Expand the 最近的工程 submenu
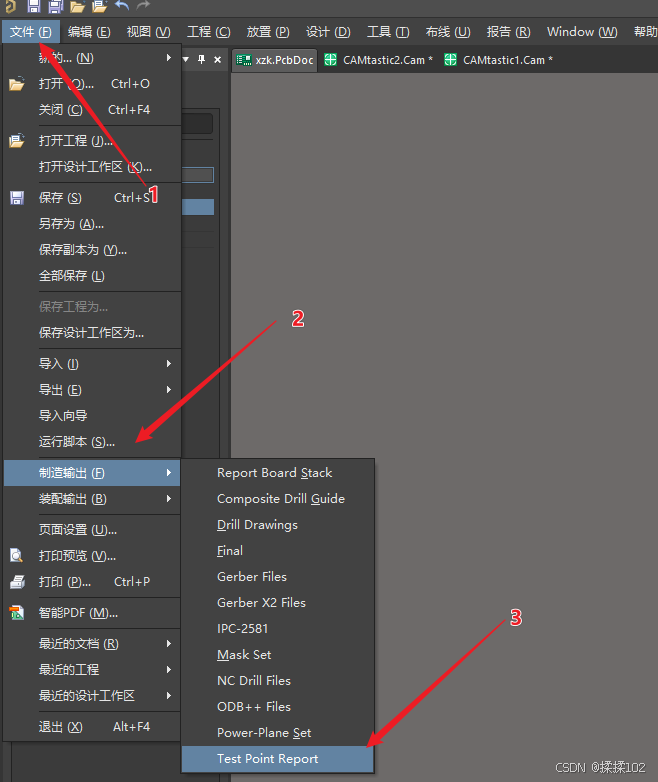658x782 pixels. point(92,670)
